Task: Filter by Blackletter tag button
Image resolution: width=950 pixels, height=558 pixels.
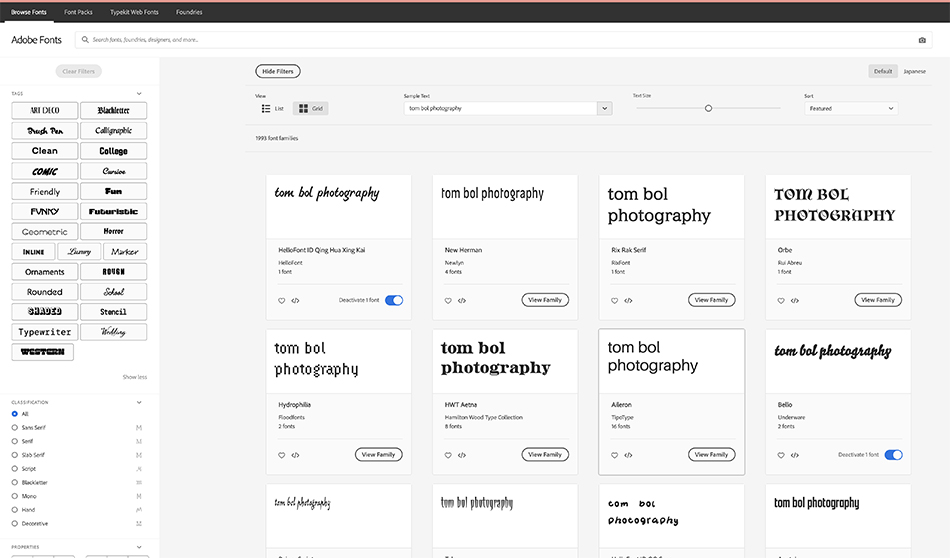Action: 113,110
